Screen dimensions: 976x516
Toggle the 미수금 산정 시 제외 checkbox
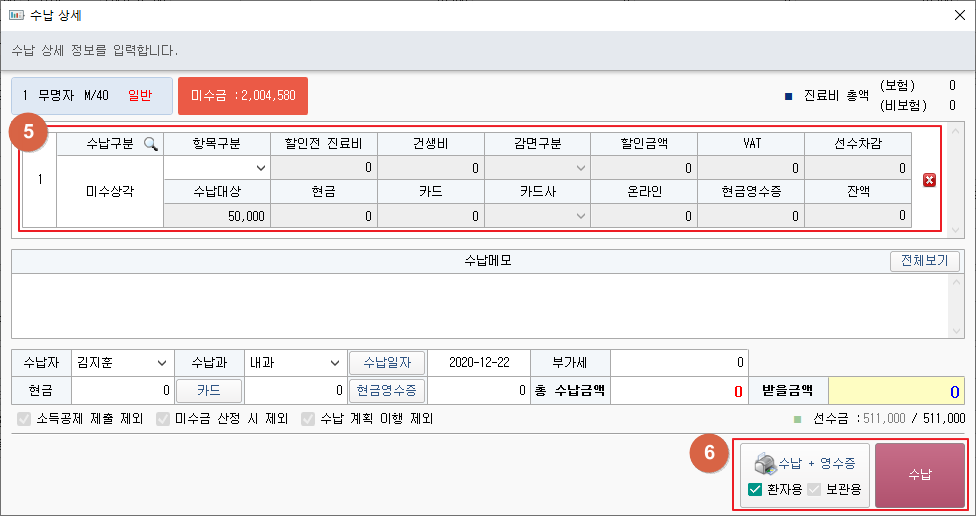[163, 419]
